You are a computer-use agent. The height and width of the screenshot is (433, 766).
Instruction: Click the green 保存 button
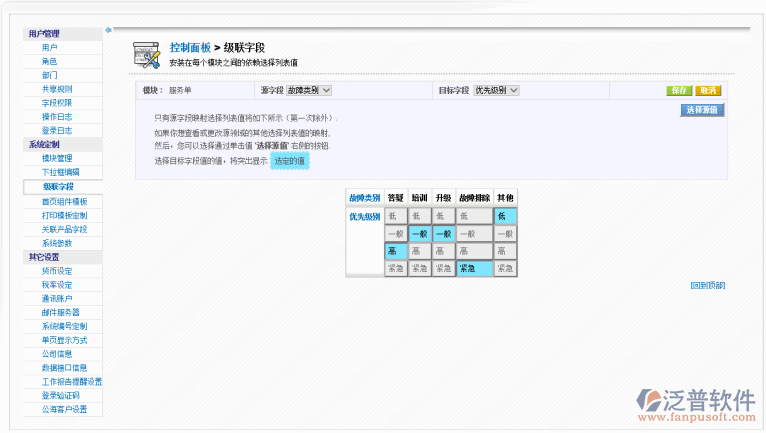(679, 90)
